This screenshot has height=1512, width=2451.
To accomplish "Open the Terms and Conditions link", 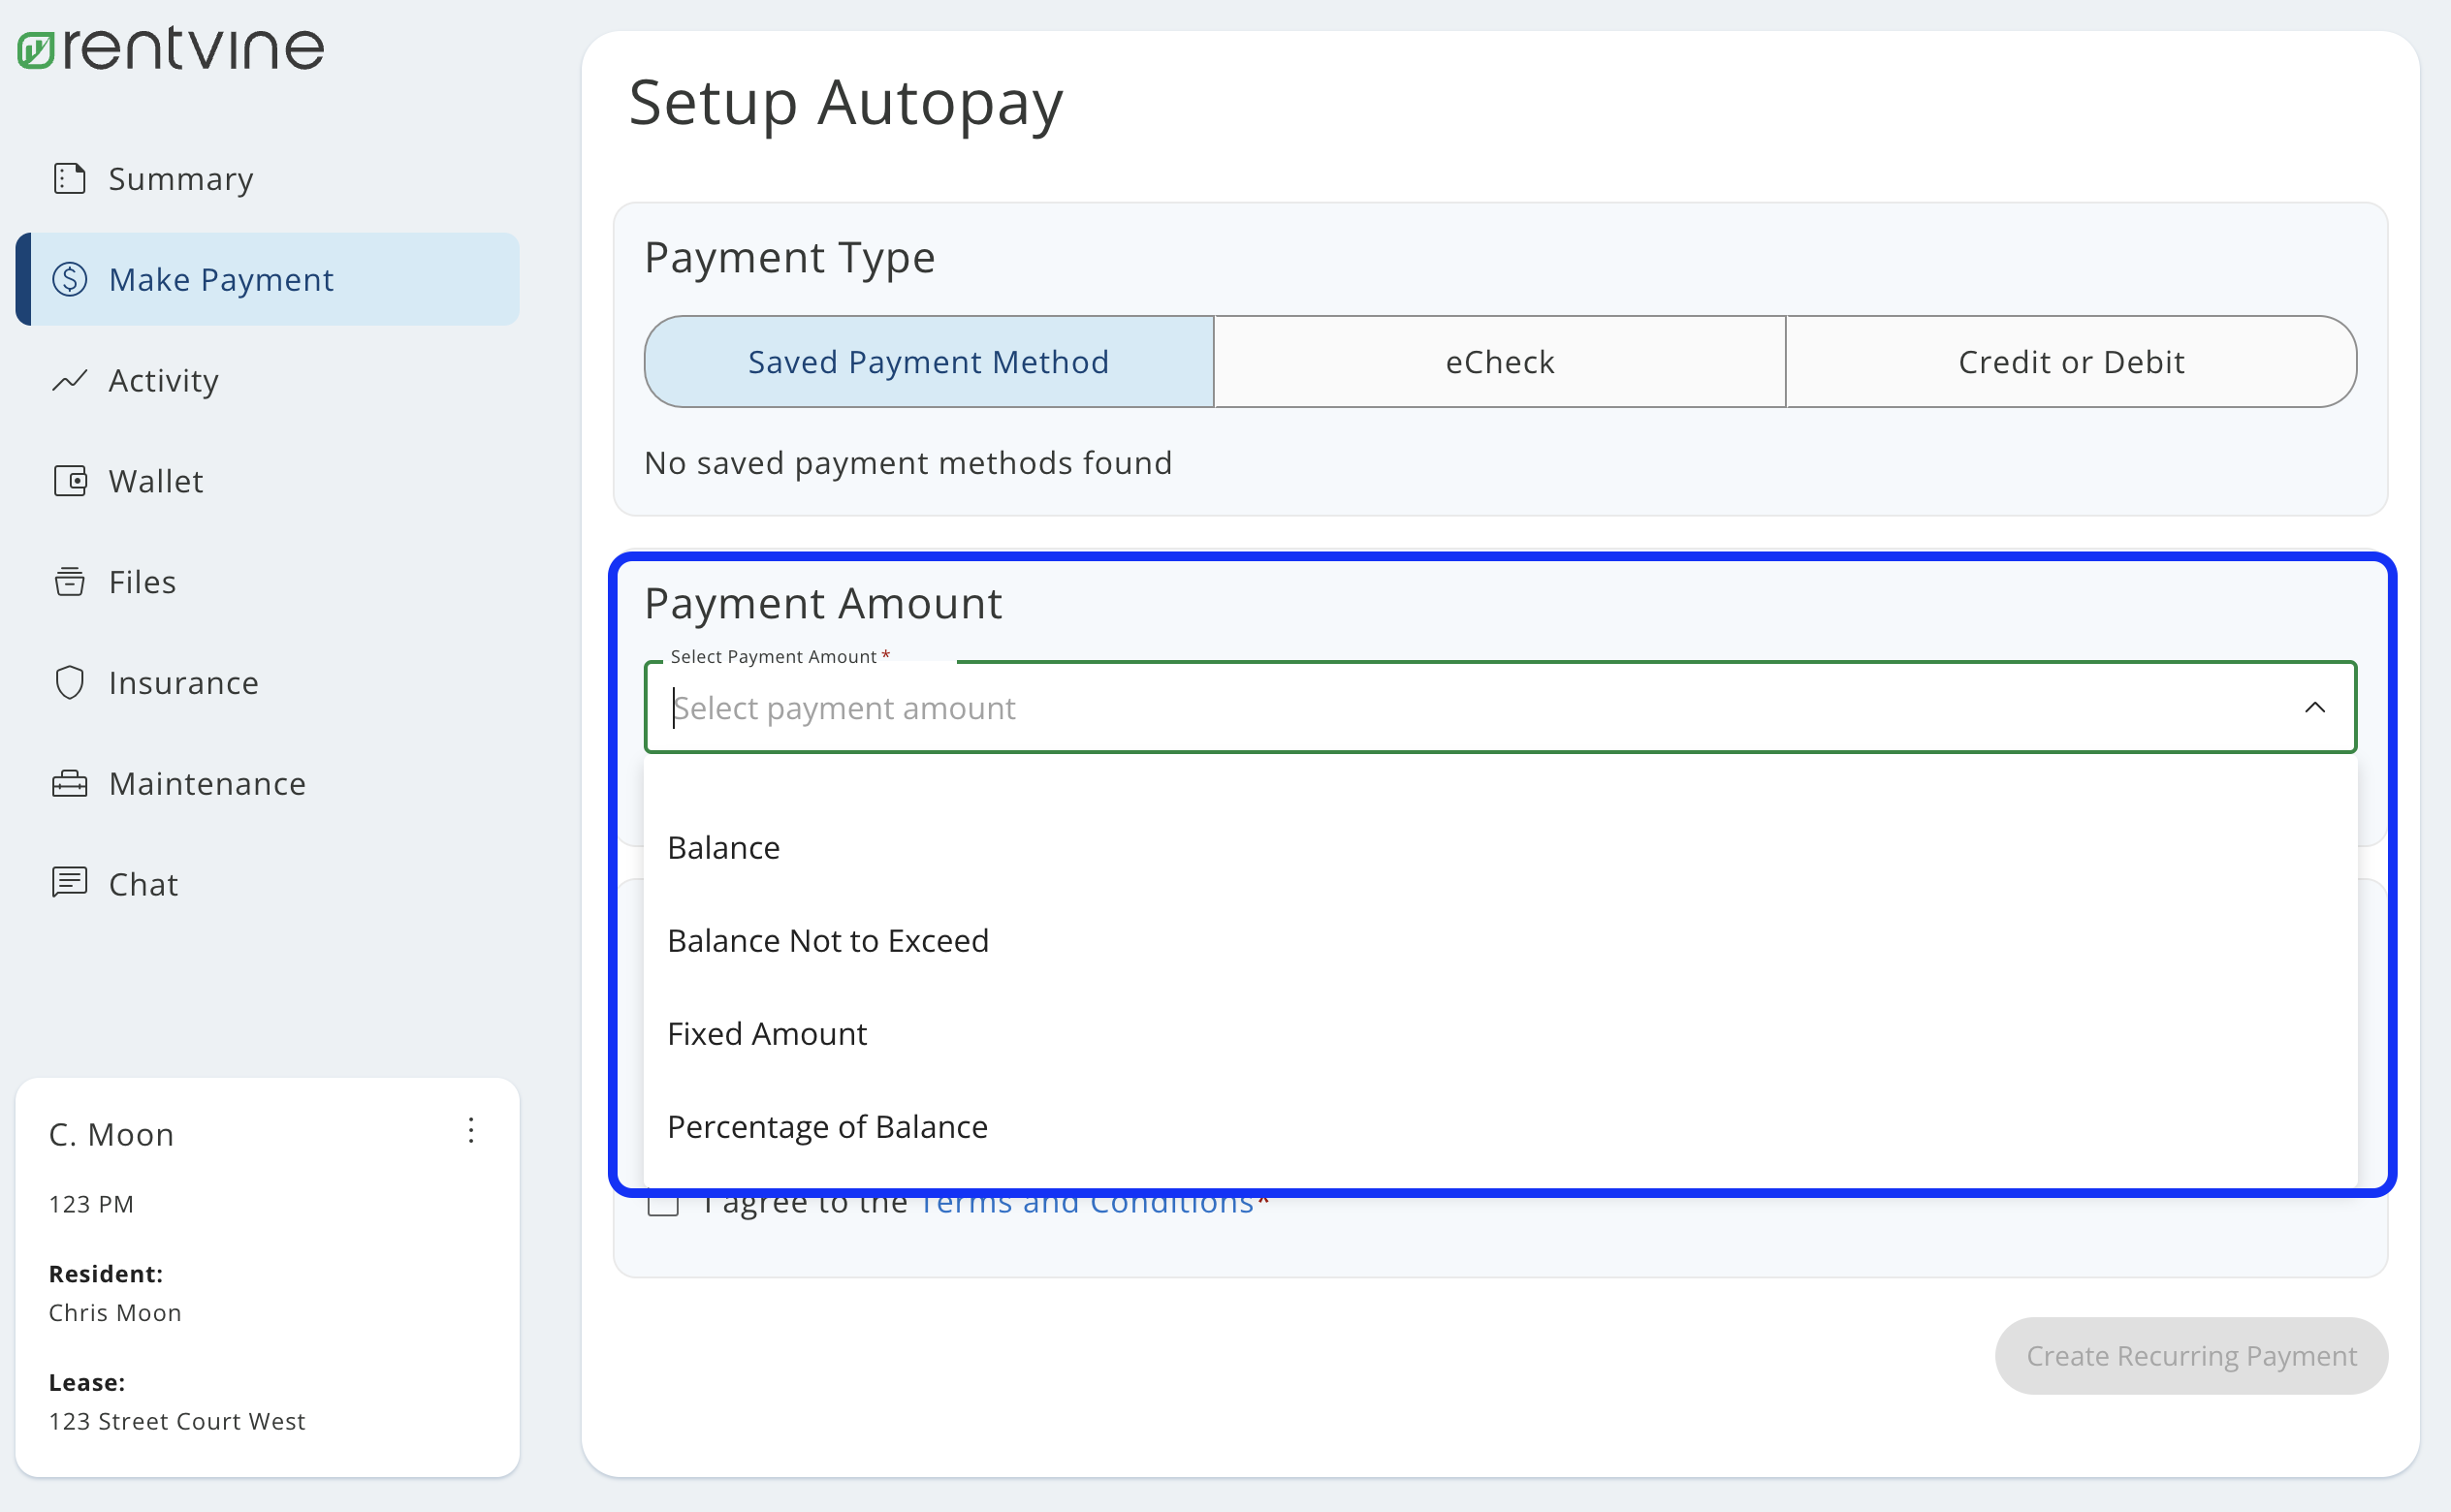I will coord(1087,1202).
